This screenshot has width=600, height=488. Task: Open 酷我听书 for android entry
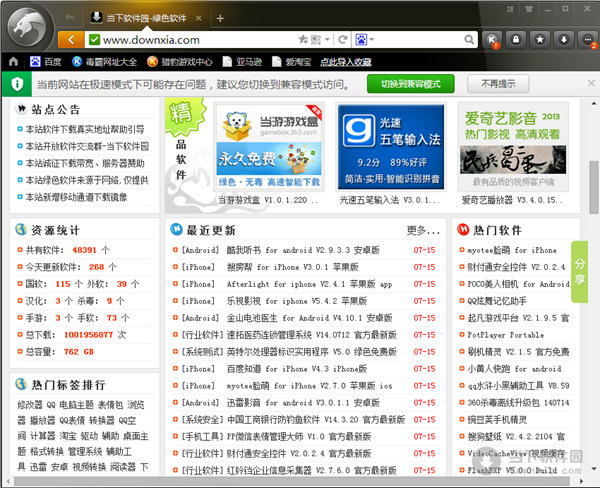(x=303, y=250)
